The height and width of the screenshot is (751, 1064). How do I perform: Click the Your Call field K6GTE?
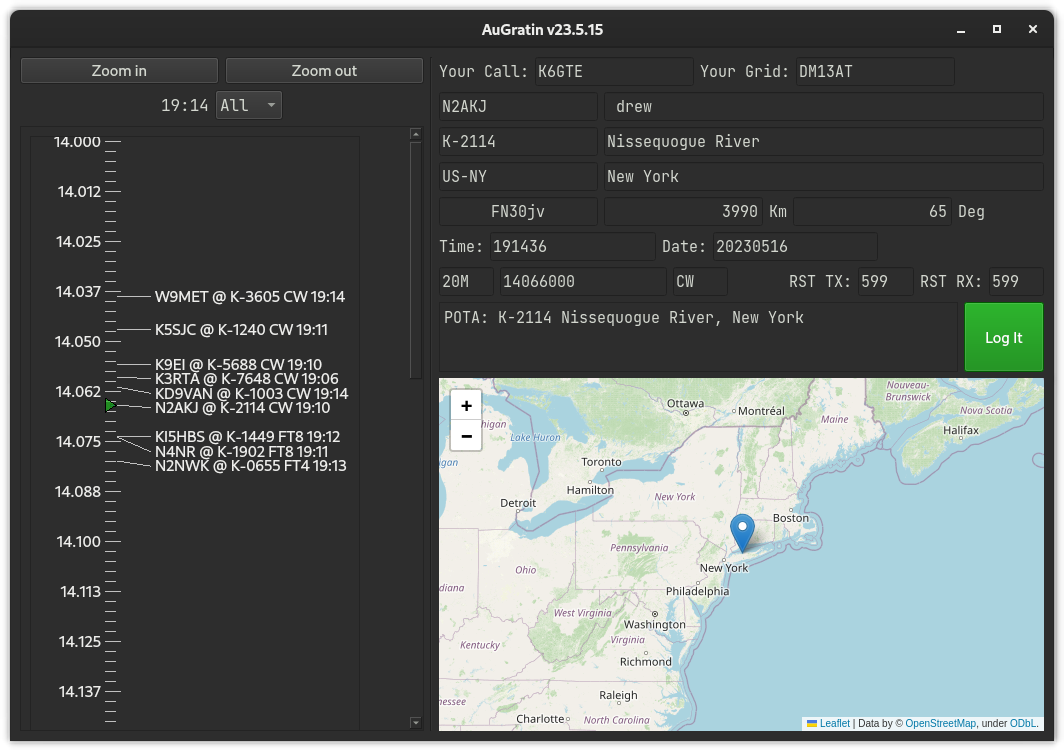coord(613,71)
